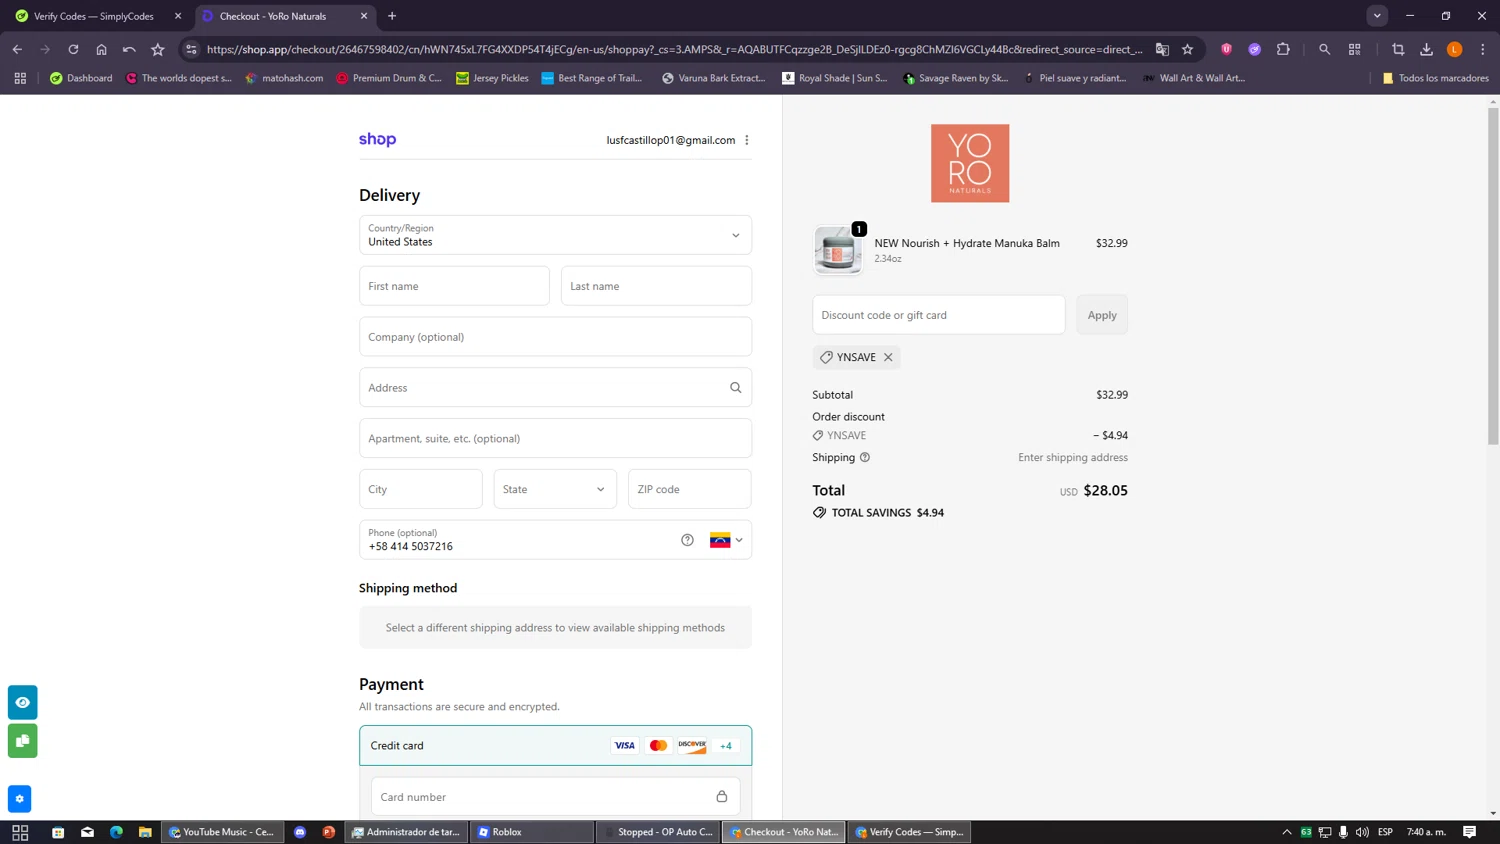Image resolution: width=1500 pixels, height=844 pixels.
Task: Click the Last name field
Action: point(656,286)
